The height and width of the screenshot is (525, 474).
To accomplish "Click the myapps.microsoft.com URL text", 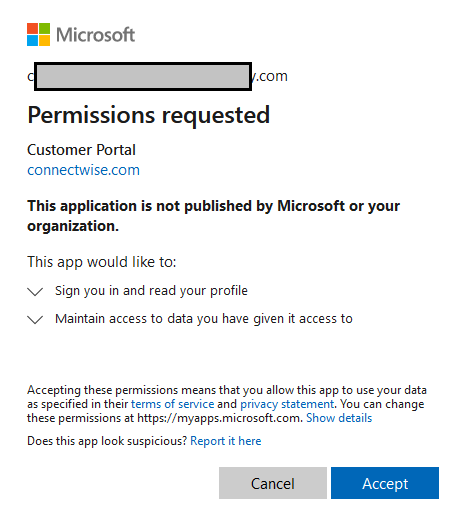I will pyautogui.click(x=219, y=418).
